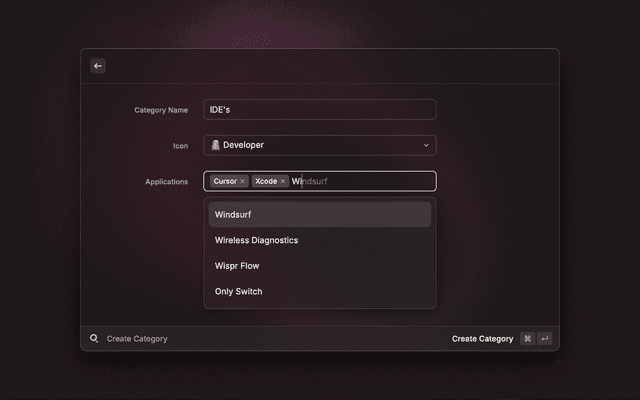Click the Return key shortcut icon
This screenshot has height=400, width=640.
coord(544,339)
